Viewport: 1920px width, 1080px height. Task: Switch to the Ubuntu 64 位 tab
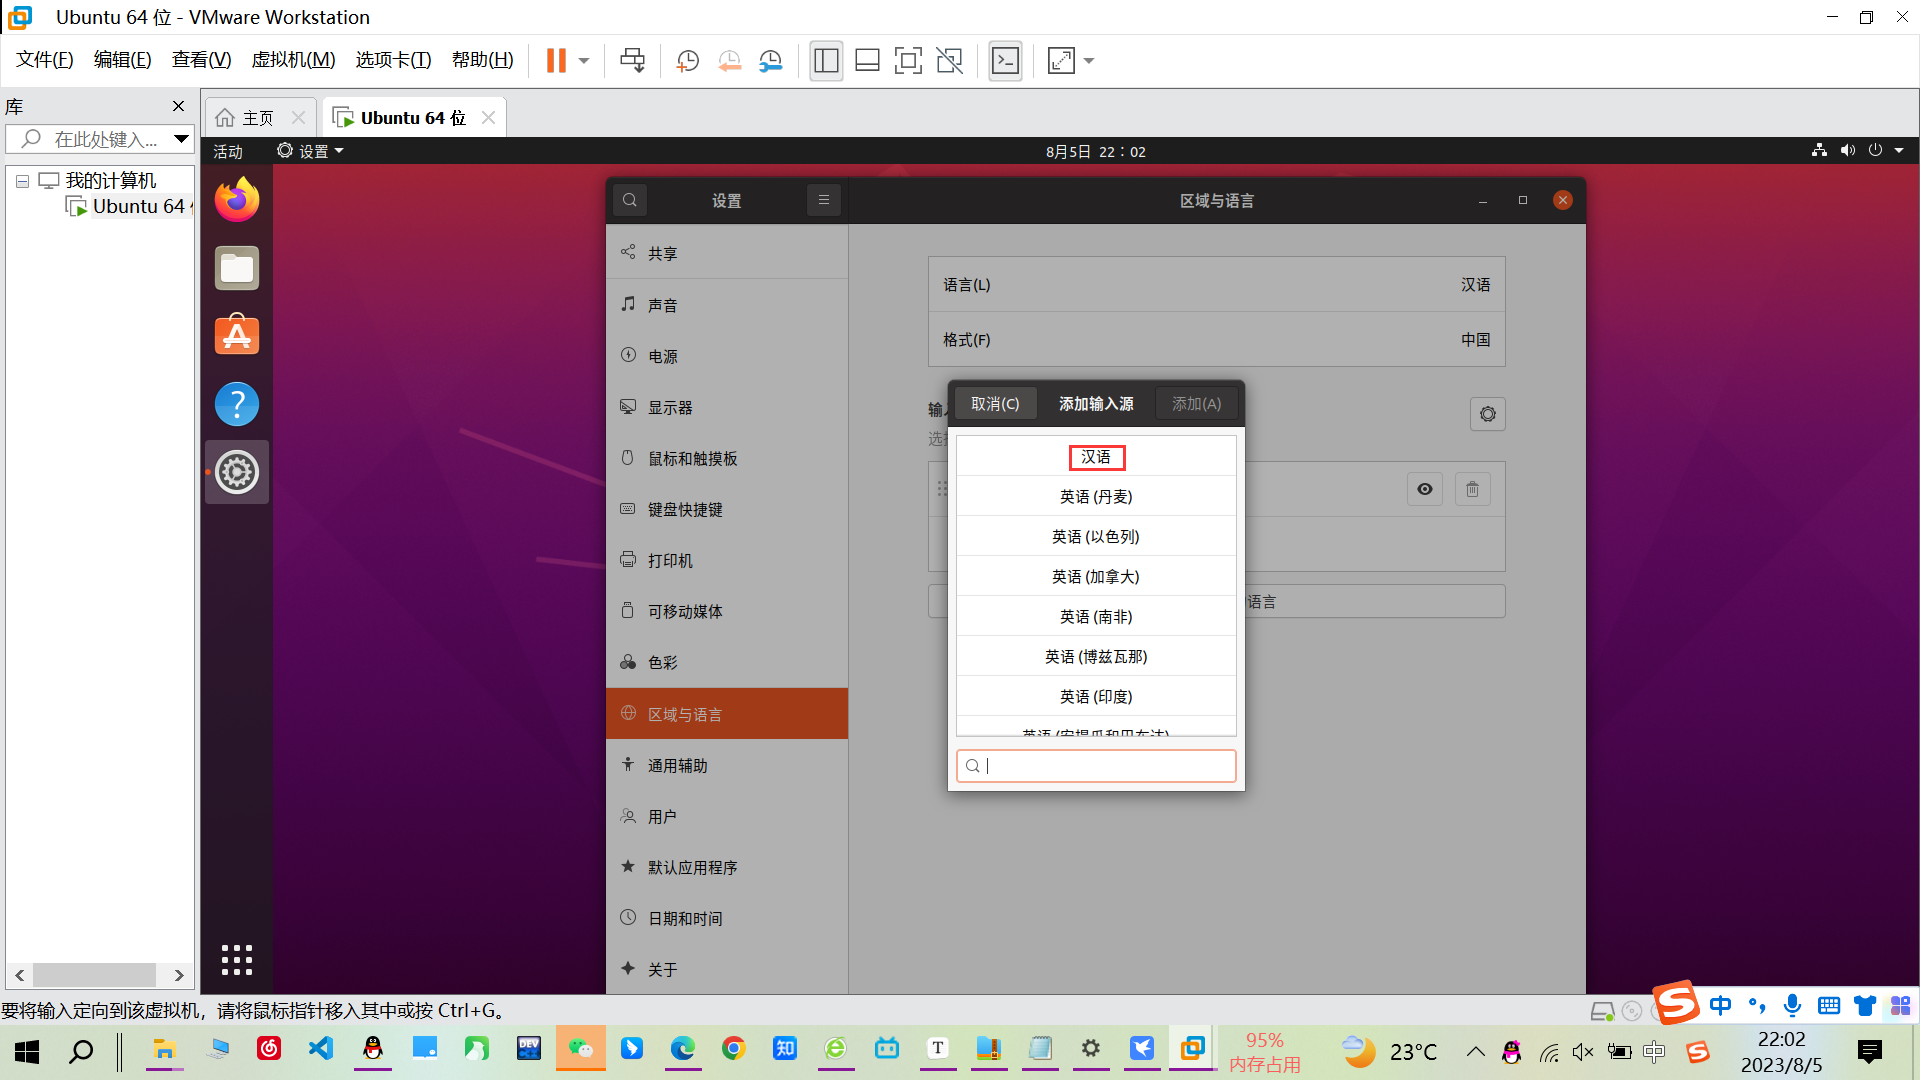[413, 118]
